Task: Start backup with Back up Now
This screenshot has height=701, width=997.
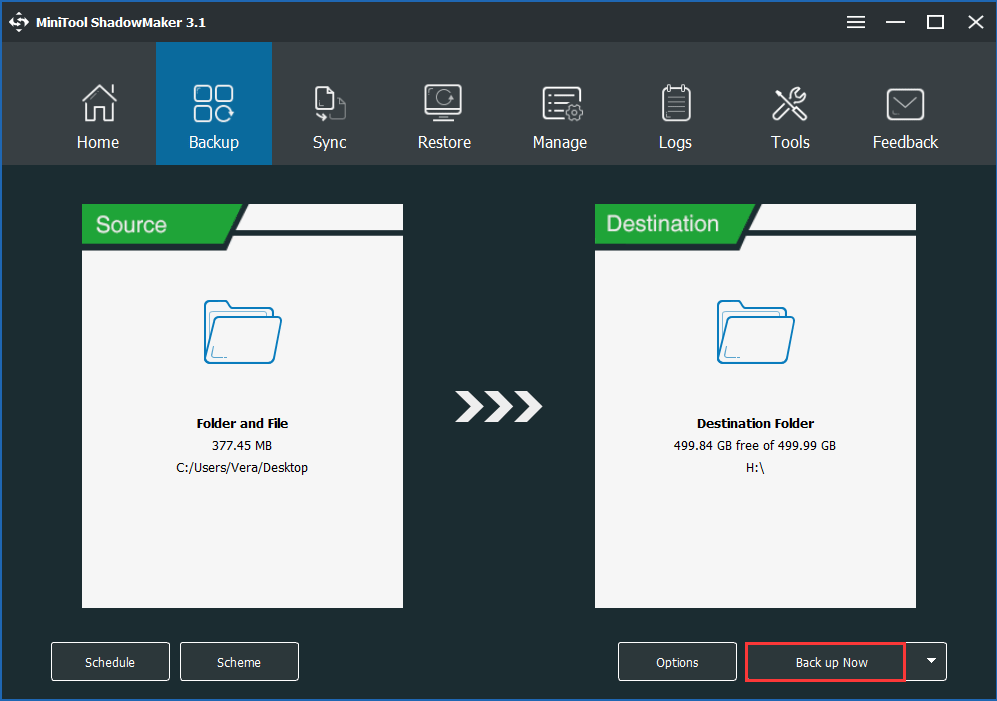Action: pos(824,661)
